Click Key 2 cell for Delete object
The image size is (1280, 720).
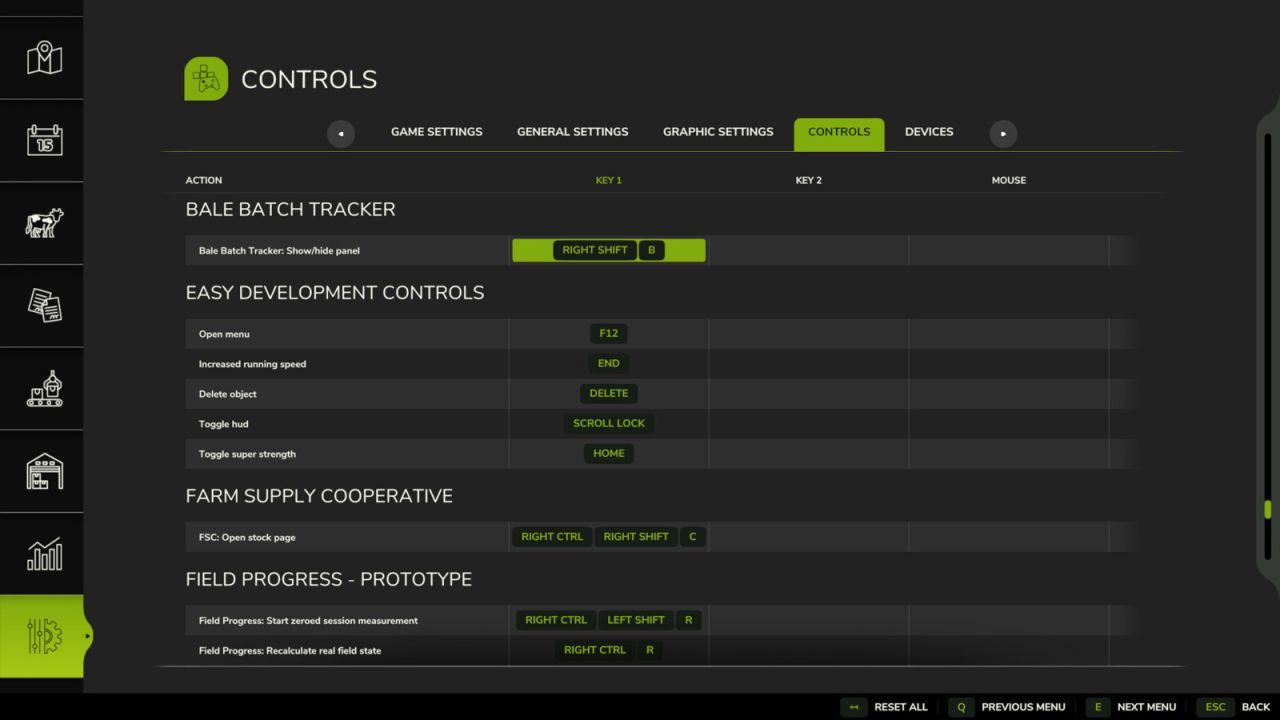click(x=809, y=394)
